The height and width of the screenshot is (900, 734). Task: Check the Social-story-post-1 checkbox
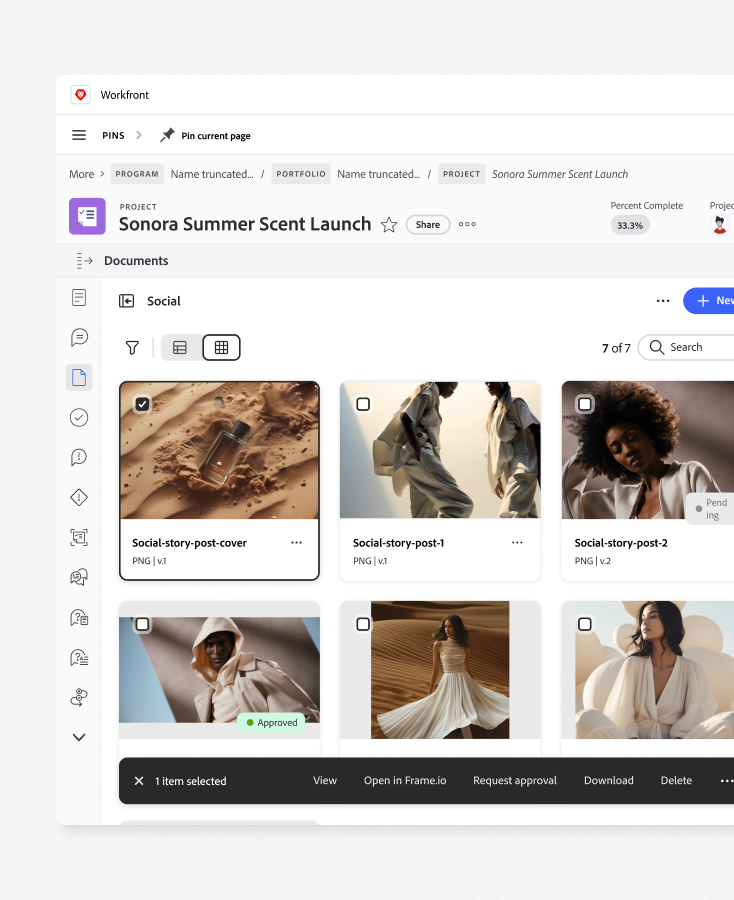click(363, 404)
